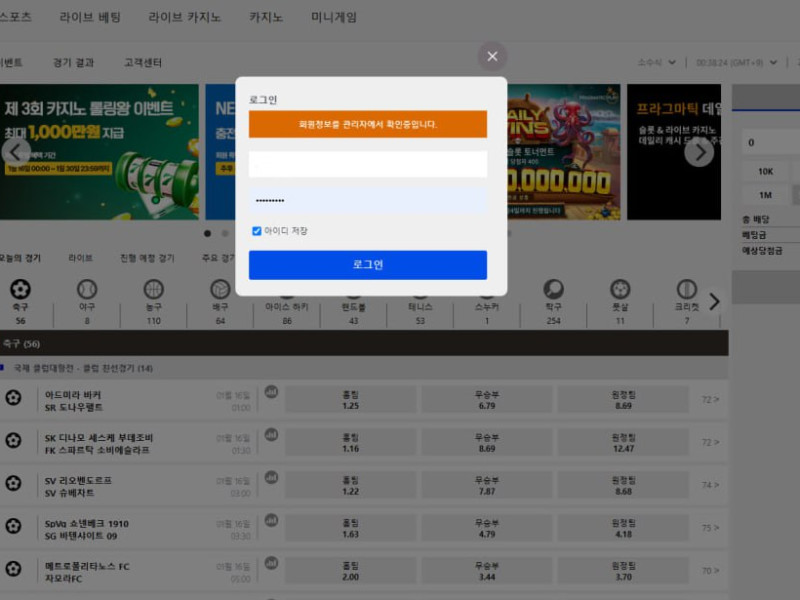Click the next arrow on the banner carousel

tap(699, 152)
